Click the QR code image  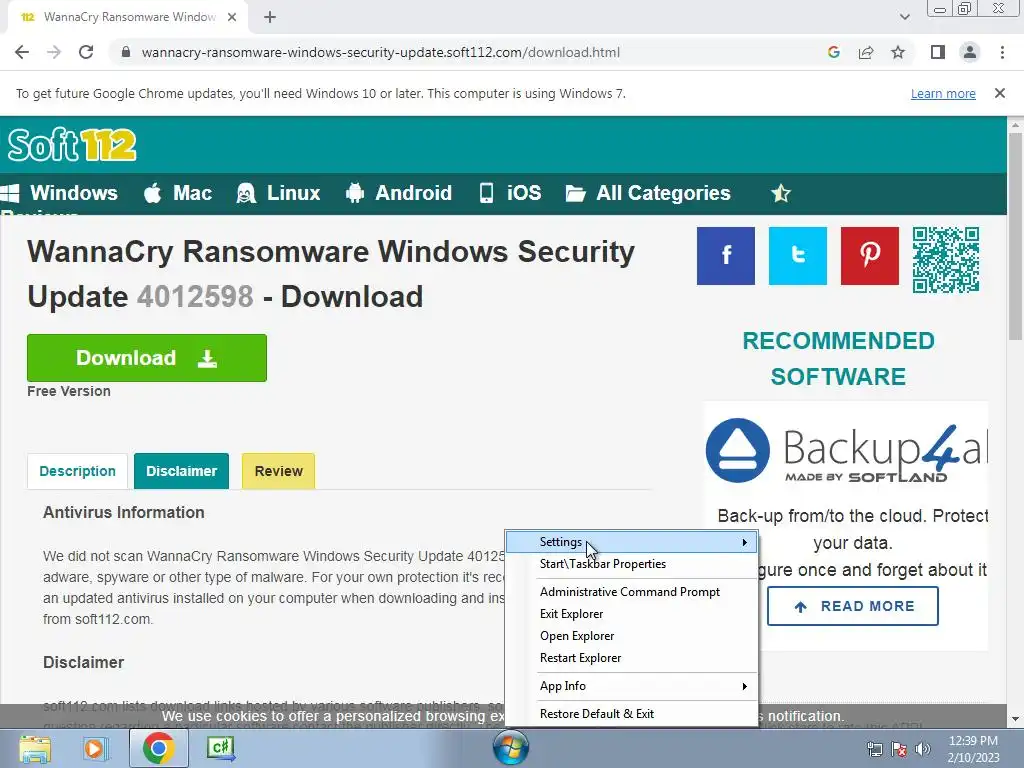[946, 260]
